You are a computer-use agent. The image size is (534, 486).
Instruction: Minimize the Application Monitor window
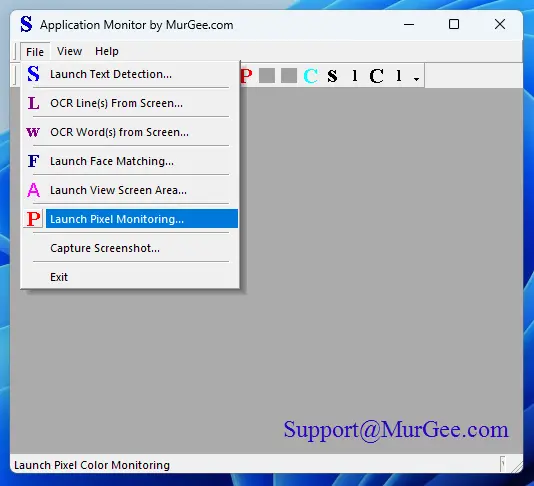409,25
